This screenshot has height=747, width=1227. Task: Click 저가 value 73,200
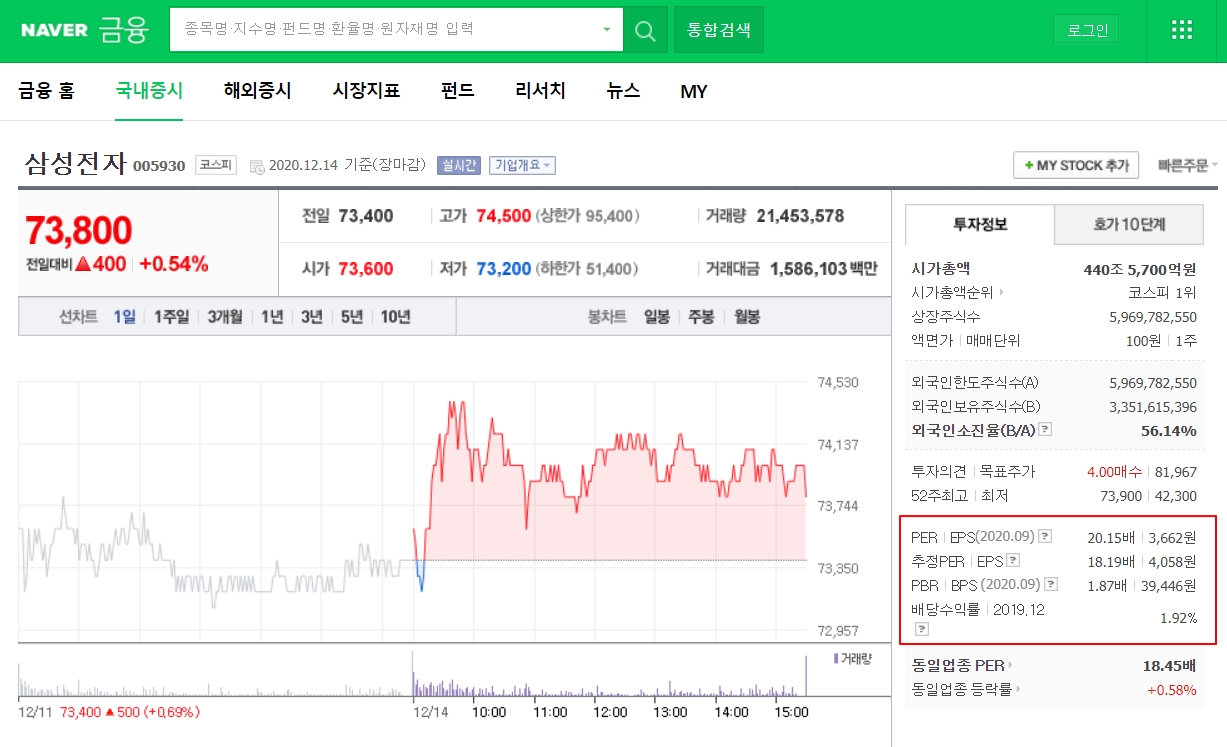(x=503, y=268)
